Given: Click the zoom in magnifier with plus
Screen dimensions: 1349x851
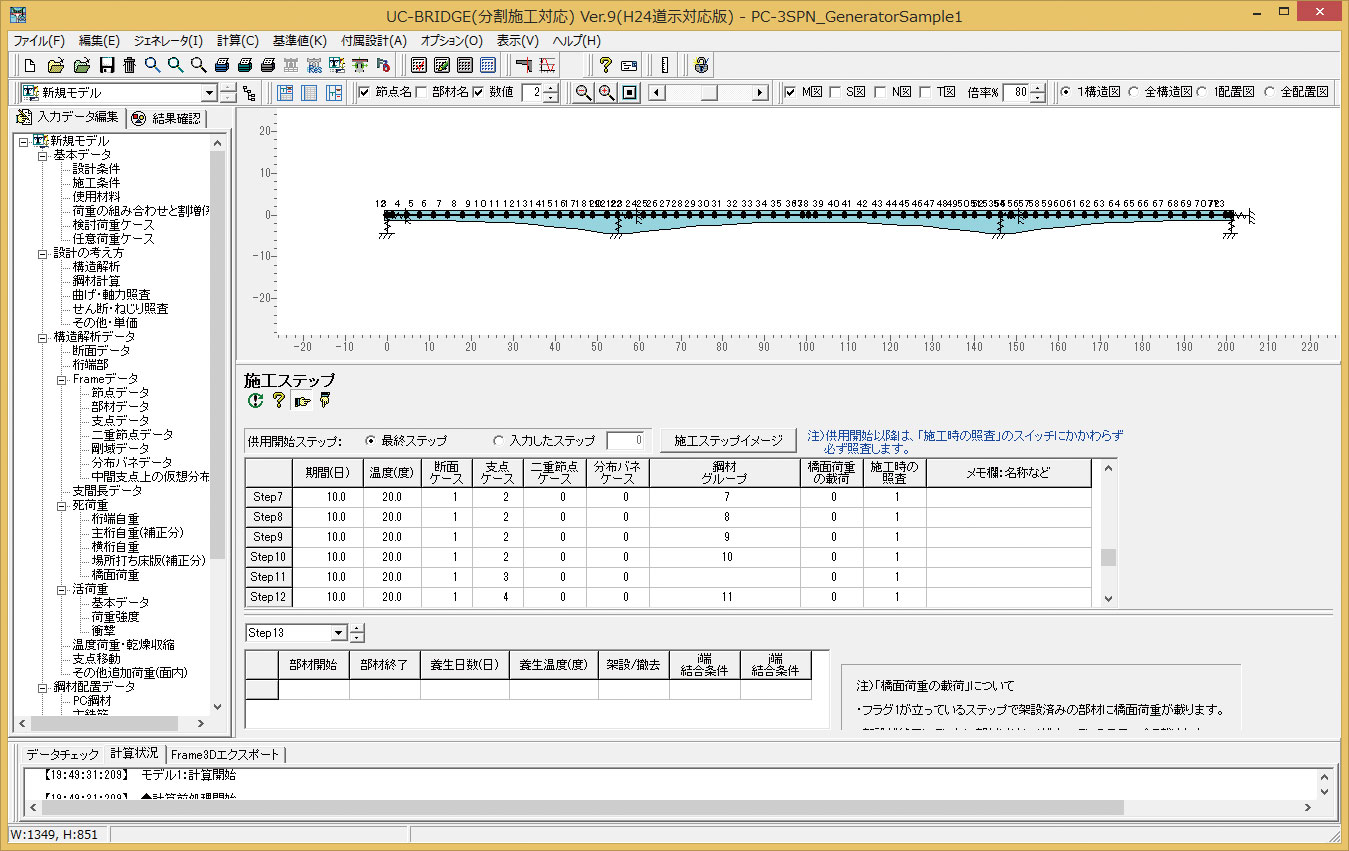Looking at the screenshot, I should pos(606,93).
